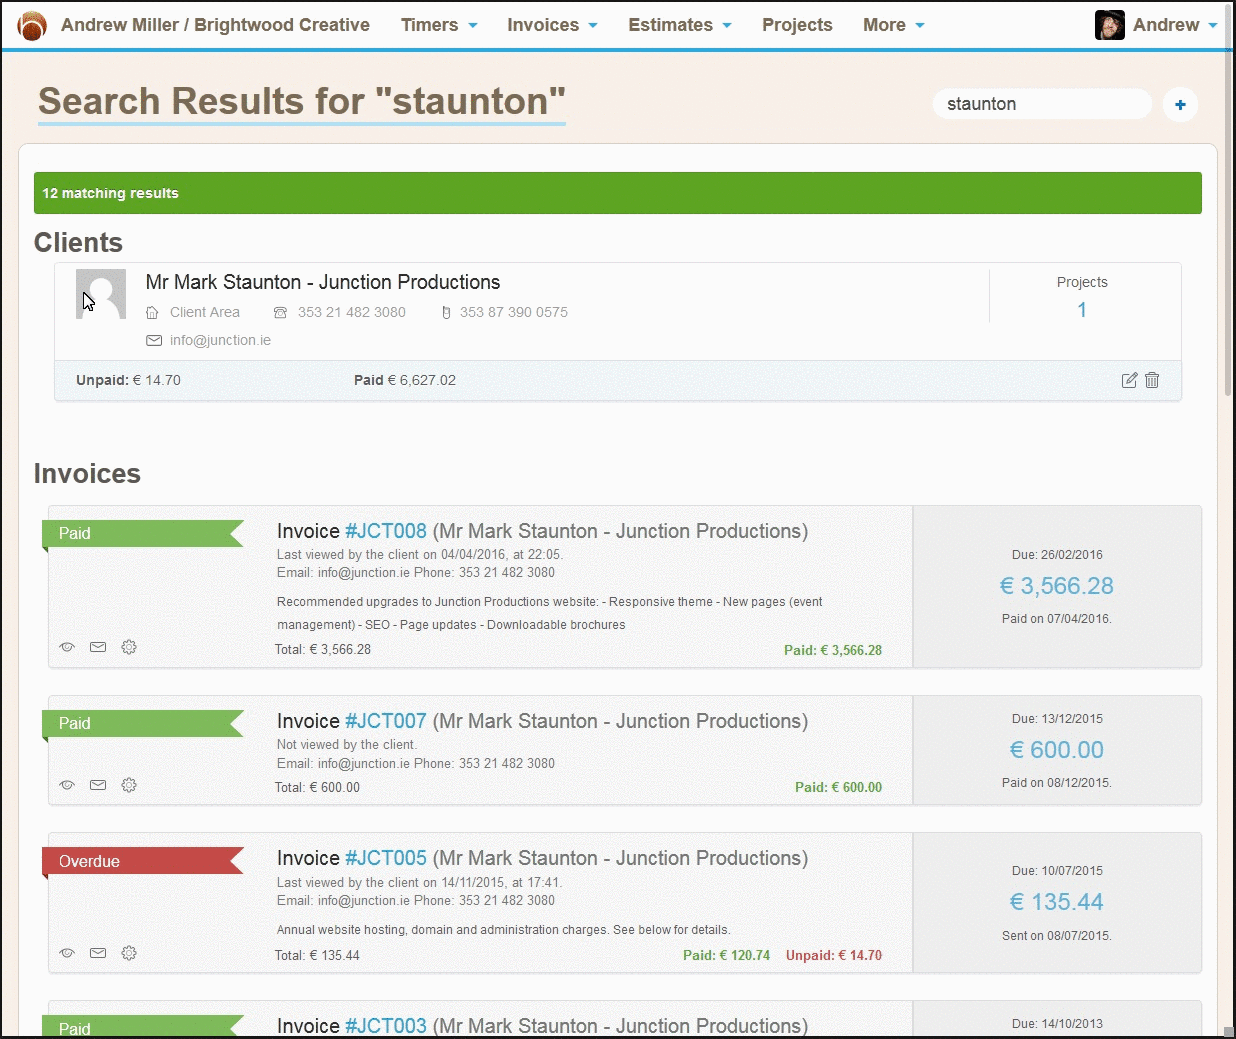Click the € 135.44 invoice amount

(x=1057, y=902)
